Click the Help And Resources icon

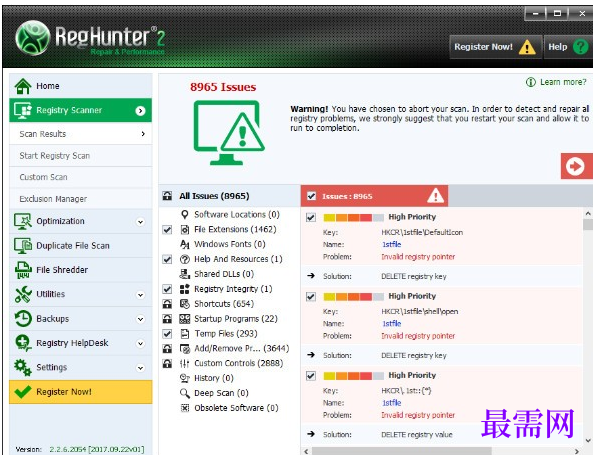(x=185, y=259)
